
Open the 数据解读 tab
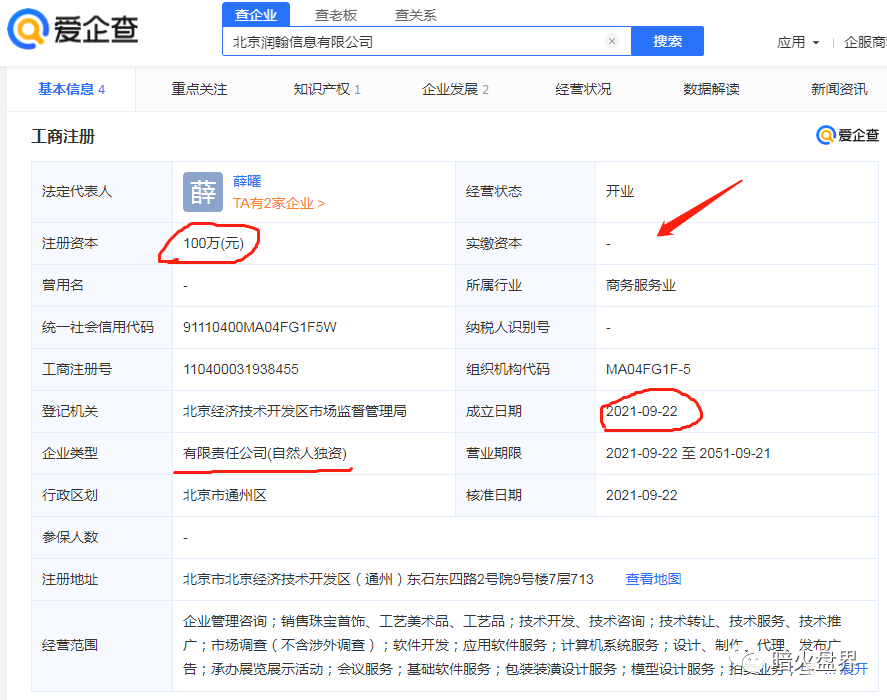click(x=711, y=89)
